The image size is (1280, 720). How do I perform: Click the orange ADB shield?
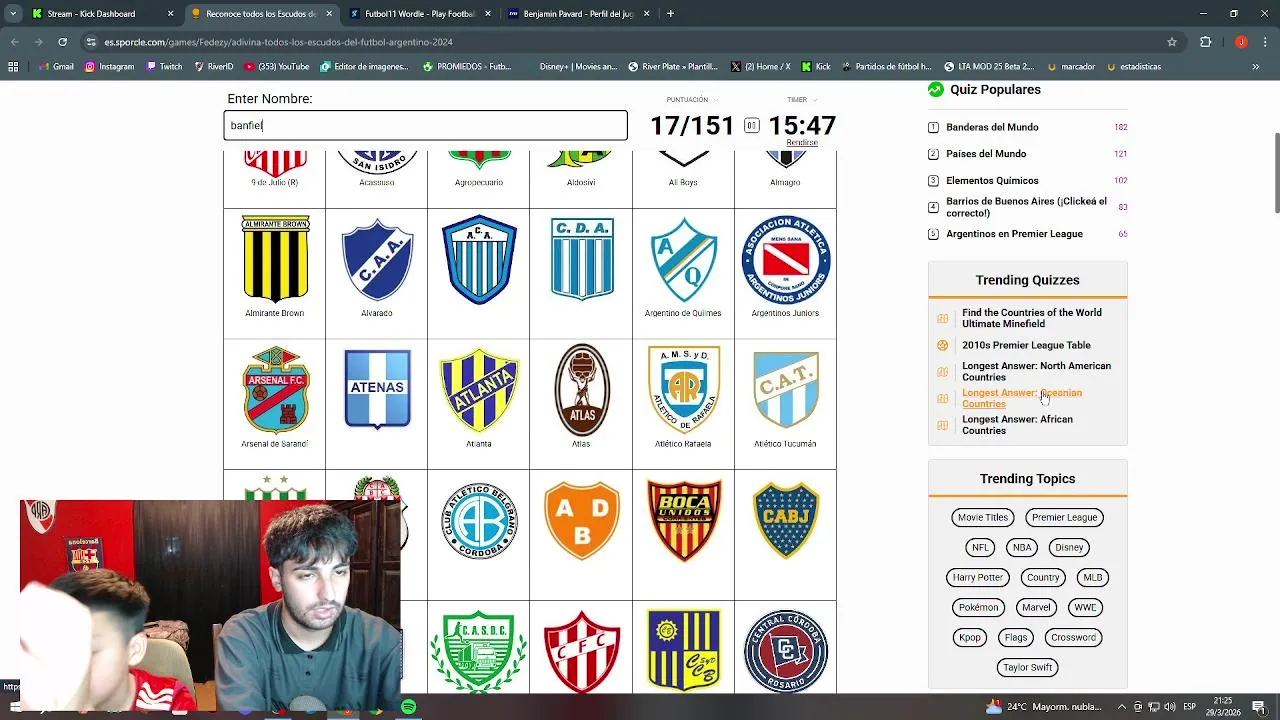(x=582, y=521)
